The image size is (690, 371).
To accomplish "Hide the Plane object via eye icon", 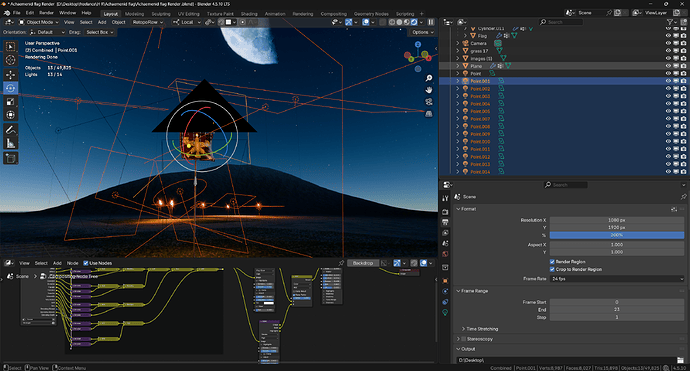I will tap(668, 66).
